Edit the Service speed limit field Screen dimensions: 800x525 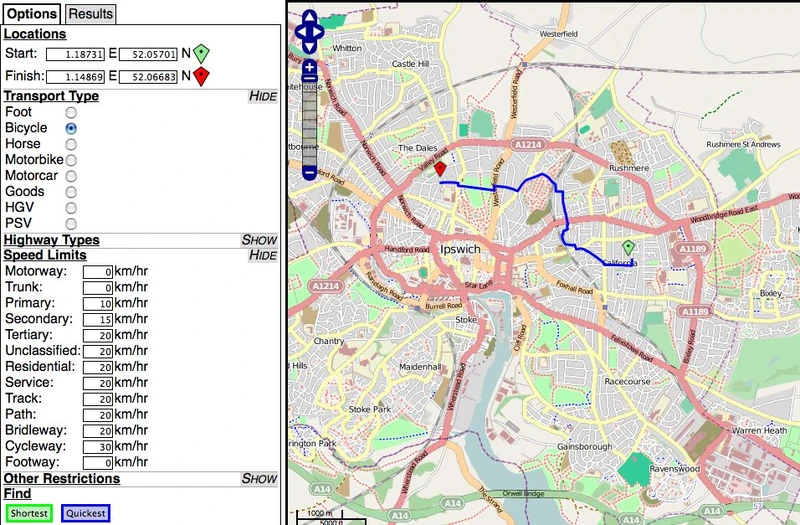pos(98,383)
